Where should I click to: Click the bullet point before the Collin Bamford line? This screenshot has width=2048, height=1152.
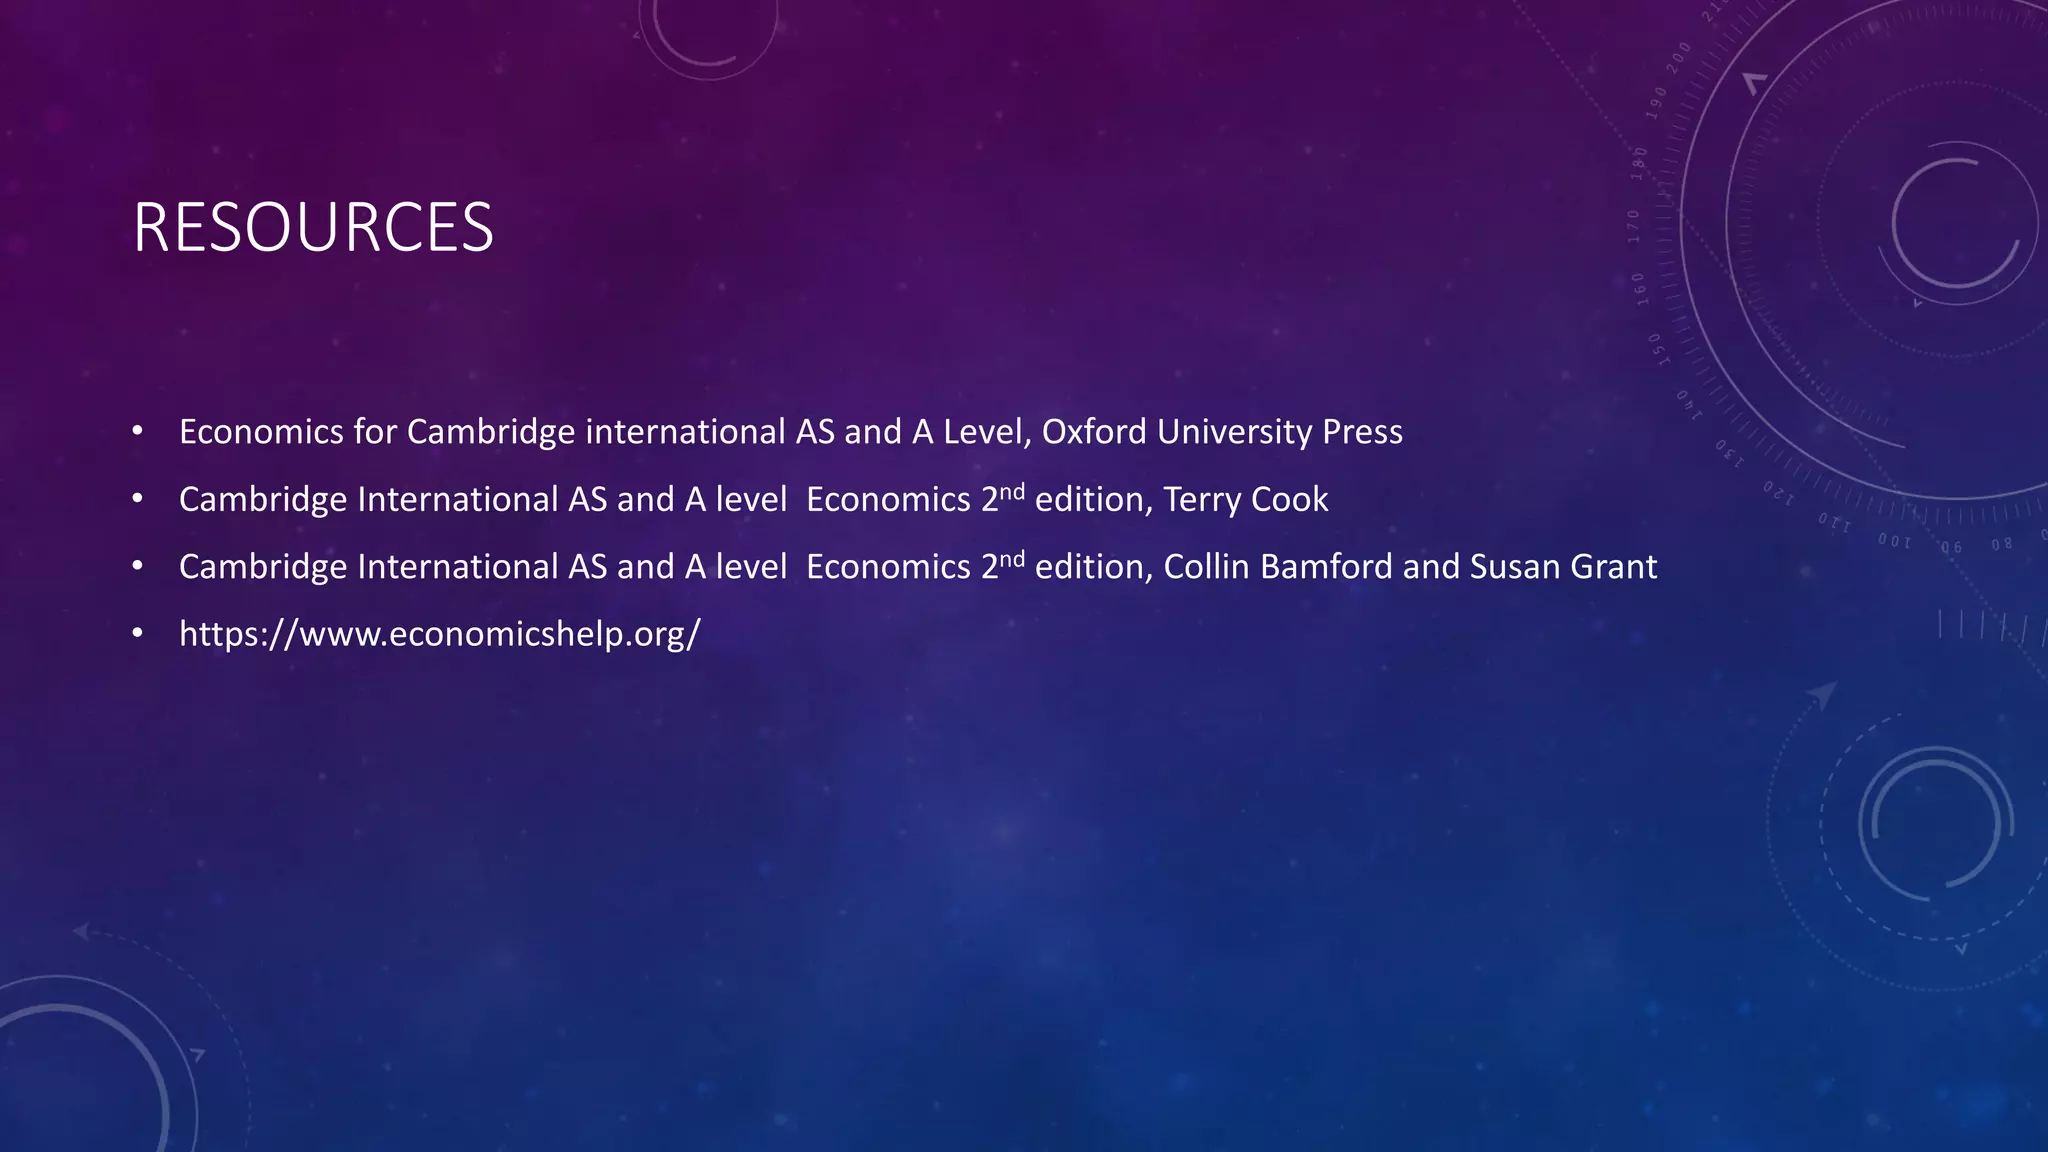[x=137, y=567]
